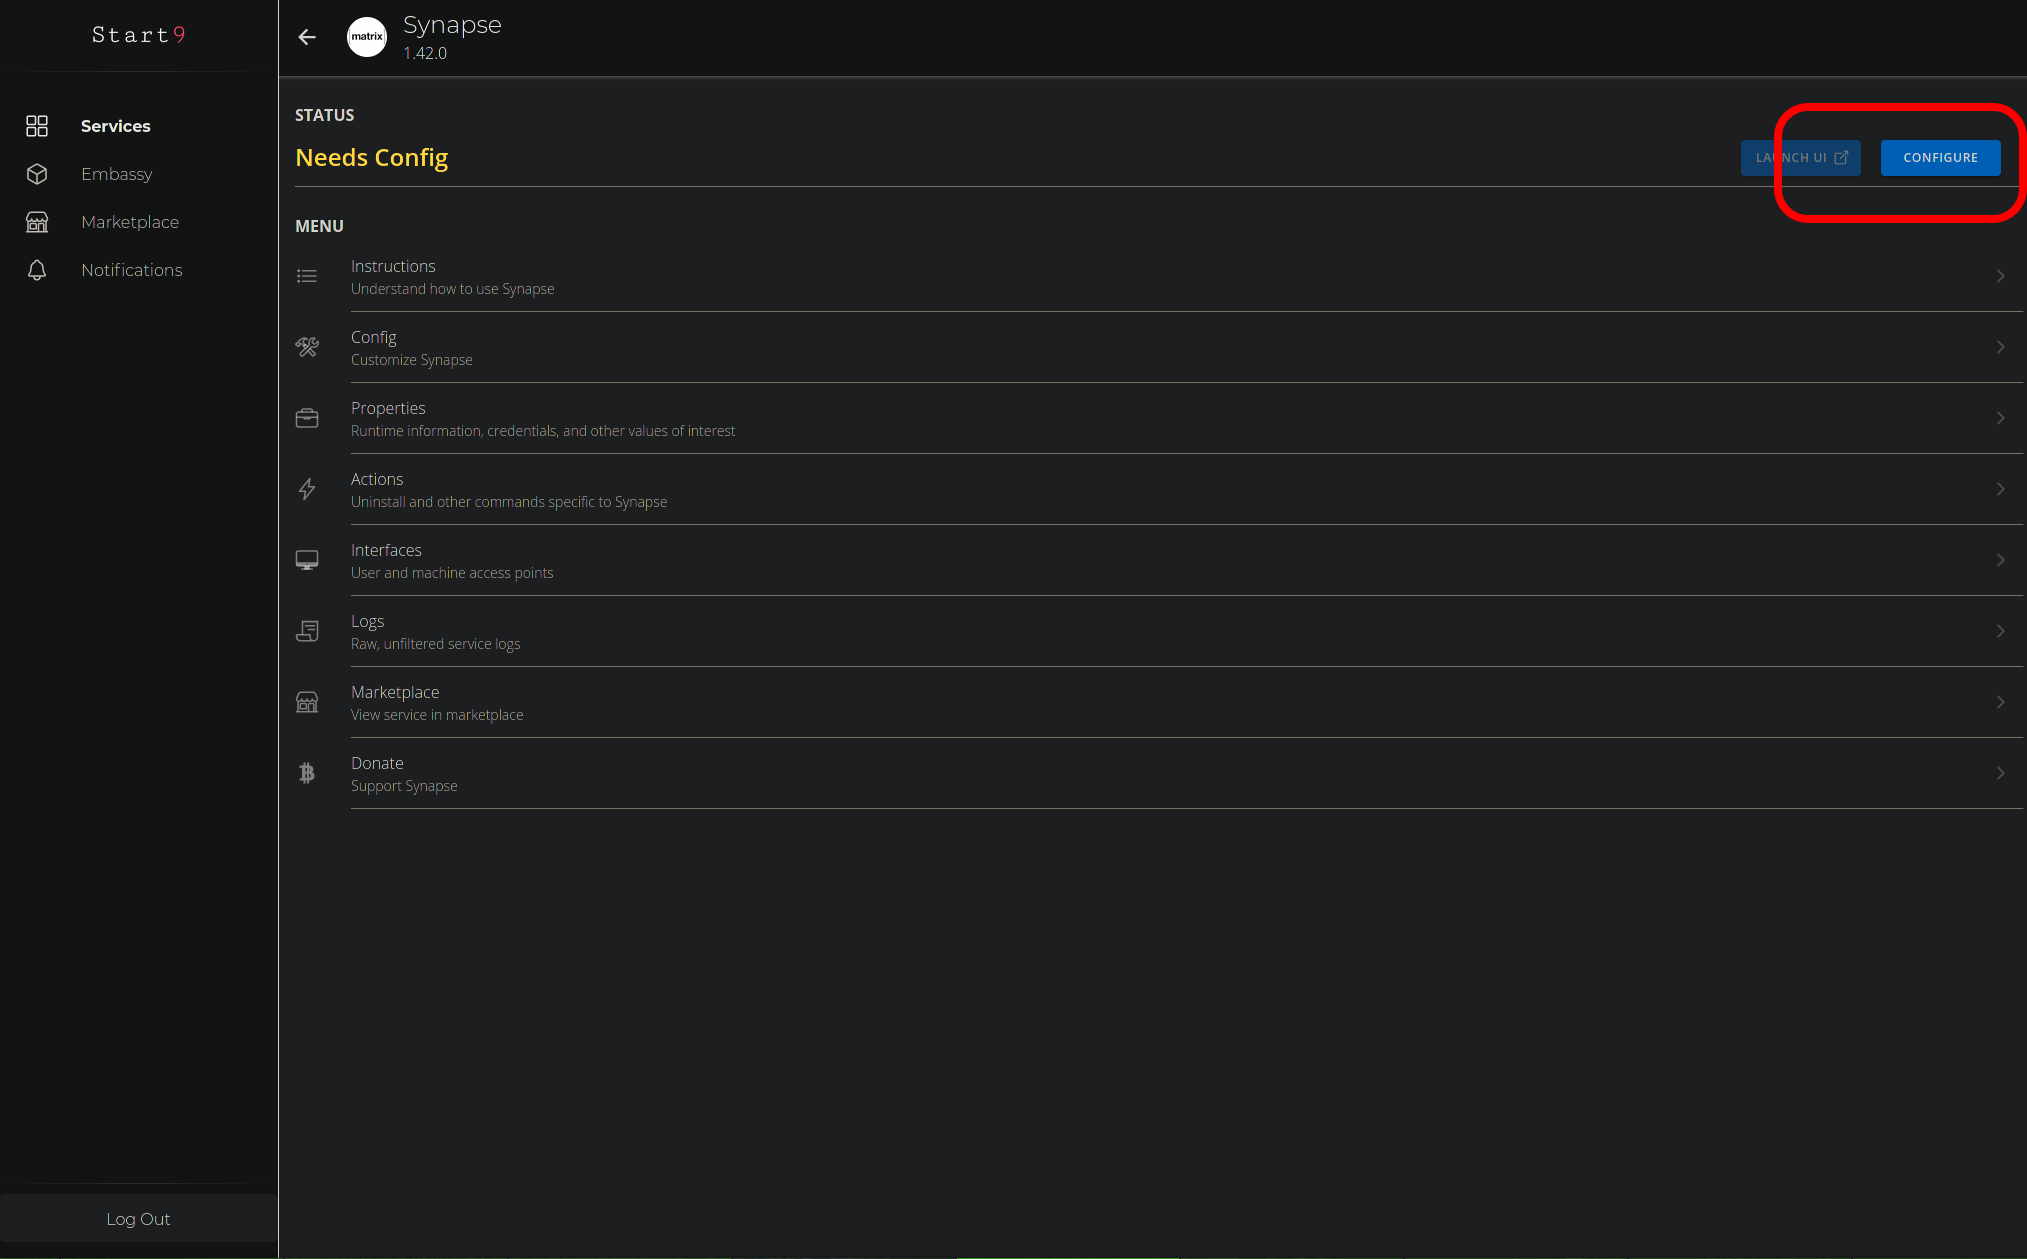2027x1259 pixels.
Task: Click the Embassy cube icon
Action: (37, 174)
